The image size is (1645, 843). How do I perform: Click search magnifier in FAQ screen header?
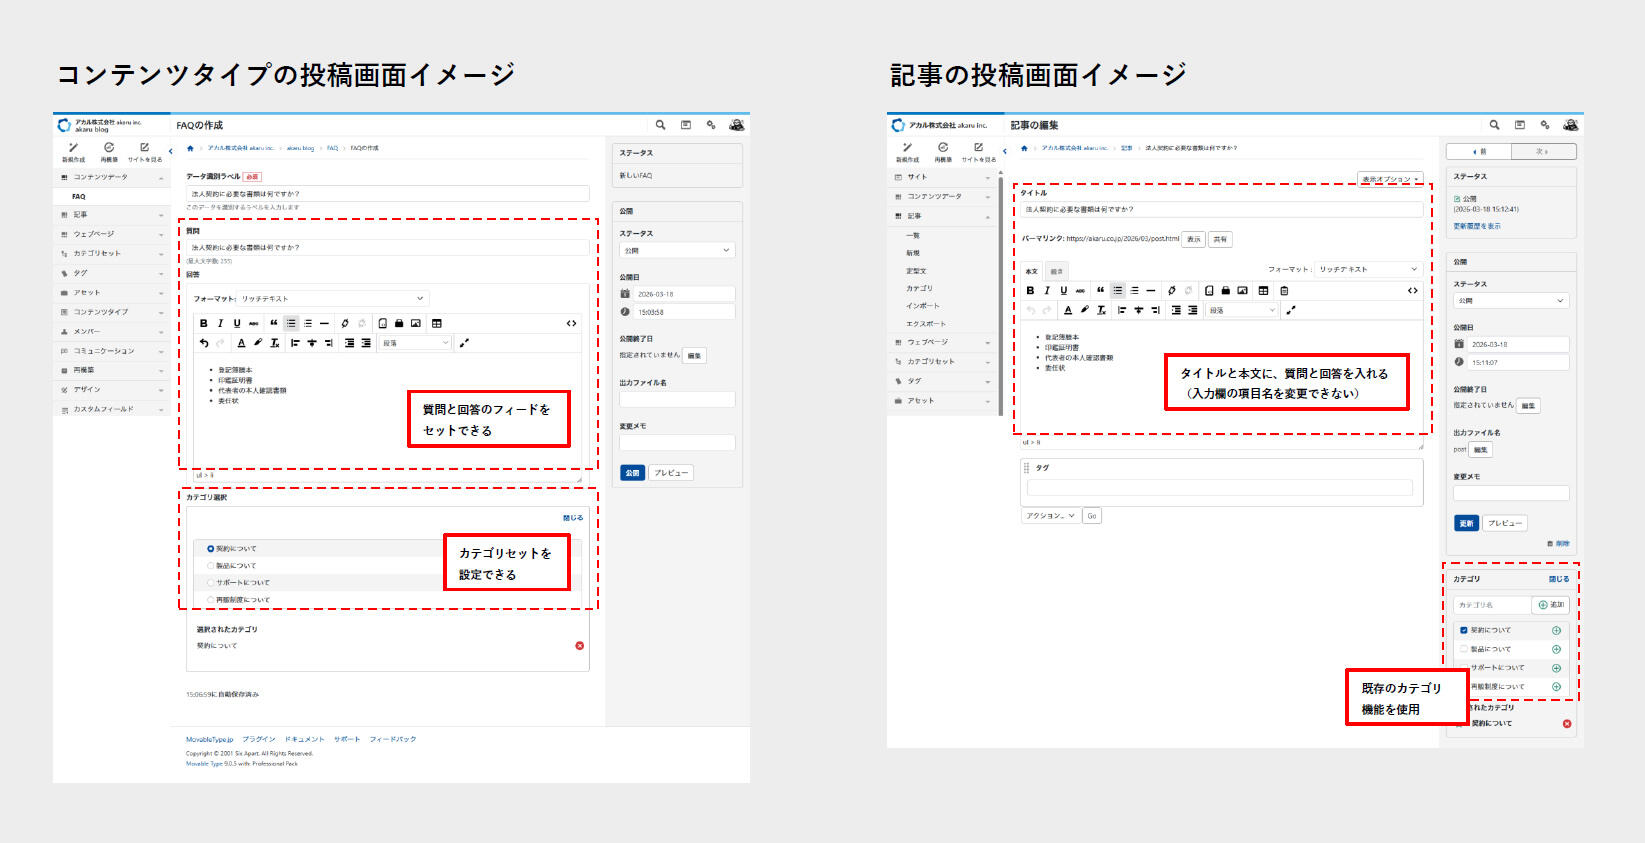click(x=660, y=125)
